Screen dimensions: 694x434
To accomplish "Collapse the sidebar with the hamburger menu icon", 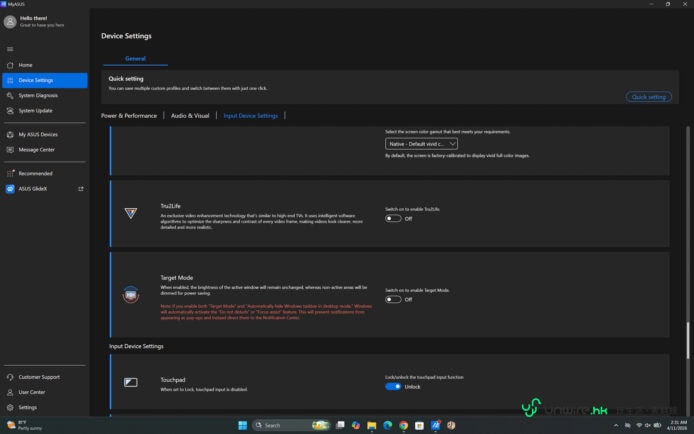I will 10,49.
